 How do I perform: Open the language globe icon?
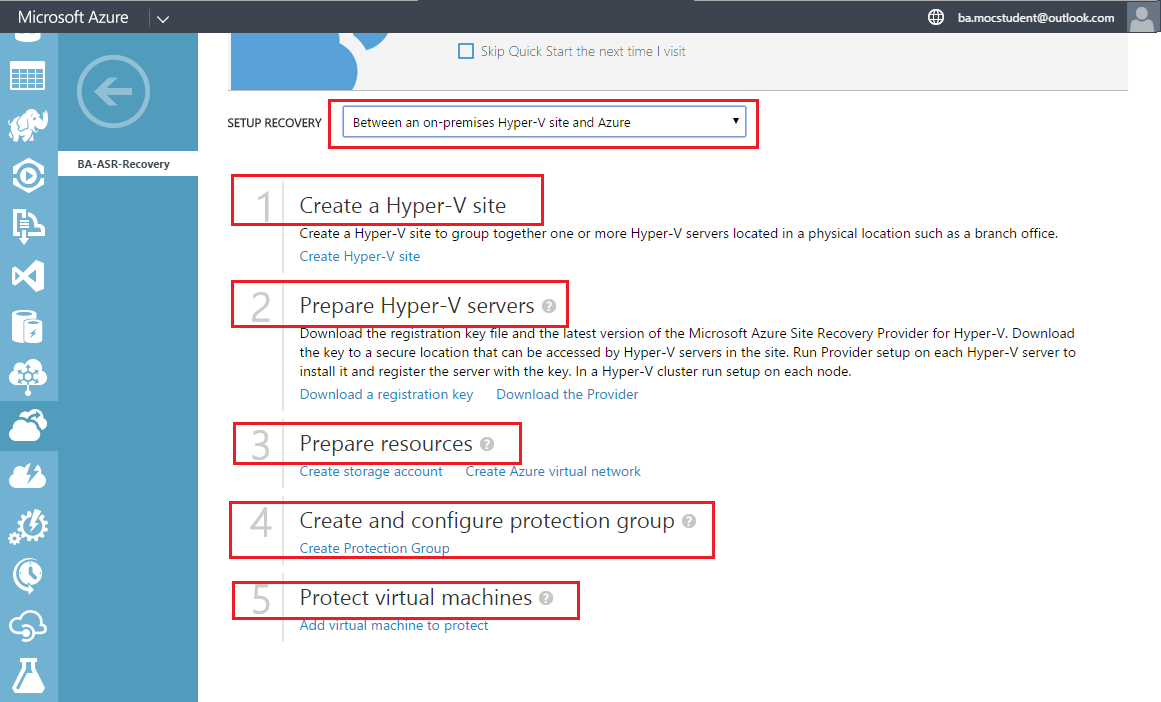(x=936, y=17)
